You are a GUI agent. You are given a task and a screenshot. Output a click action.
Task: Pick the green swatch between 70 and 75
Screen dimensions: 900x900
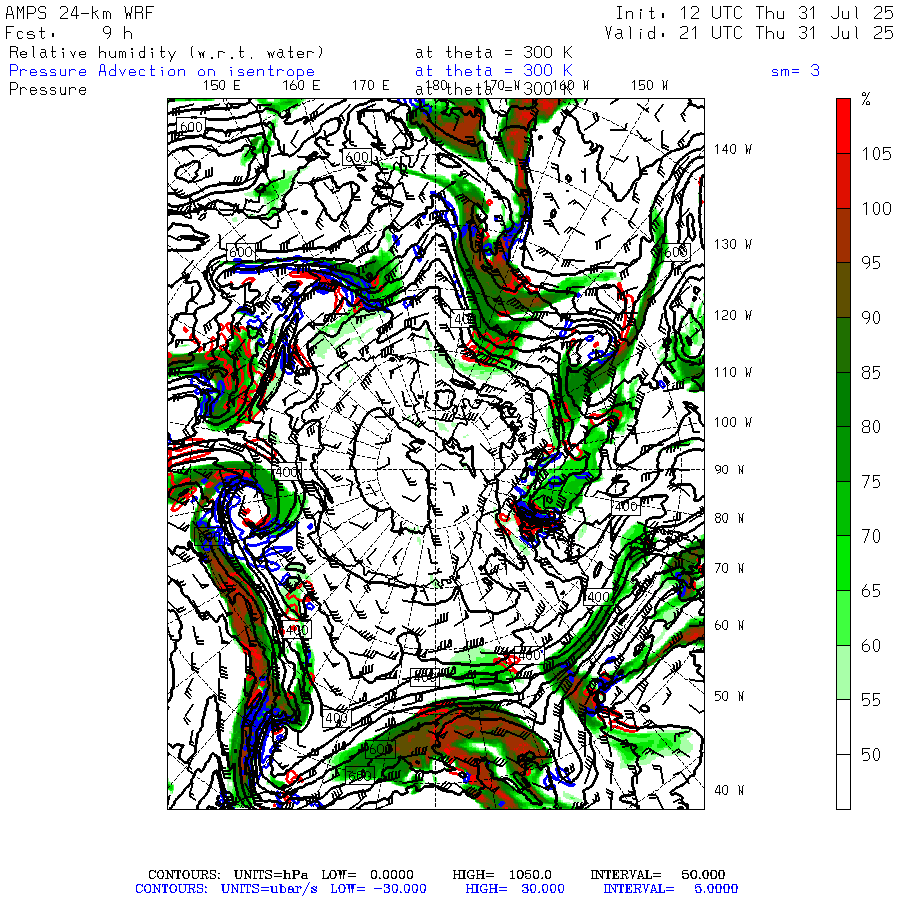click(x=843, y=509)
